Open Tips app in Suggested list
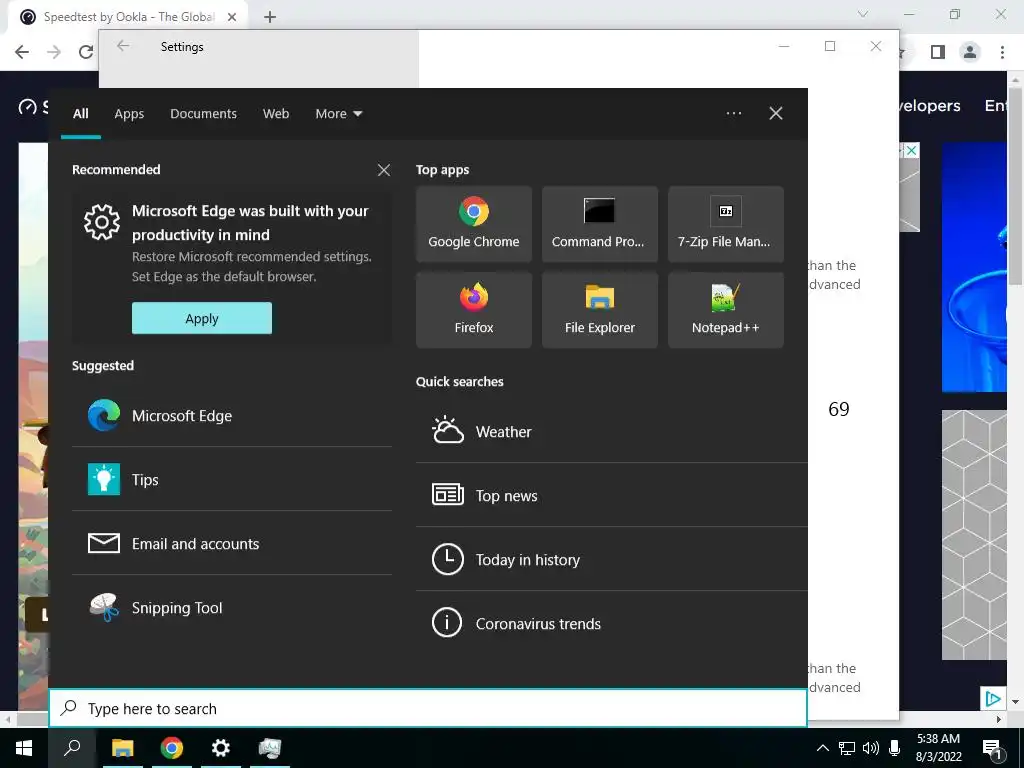The width and height of the screenshot is (1024, 768). [232, 479]
